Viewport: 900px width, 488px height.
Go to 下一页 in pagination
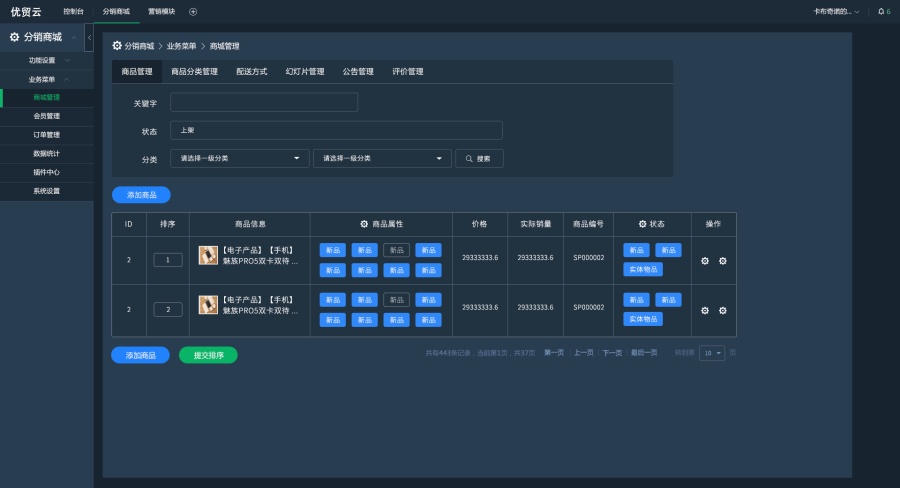pyautogui.click(x=612, y=353)
